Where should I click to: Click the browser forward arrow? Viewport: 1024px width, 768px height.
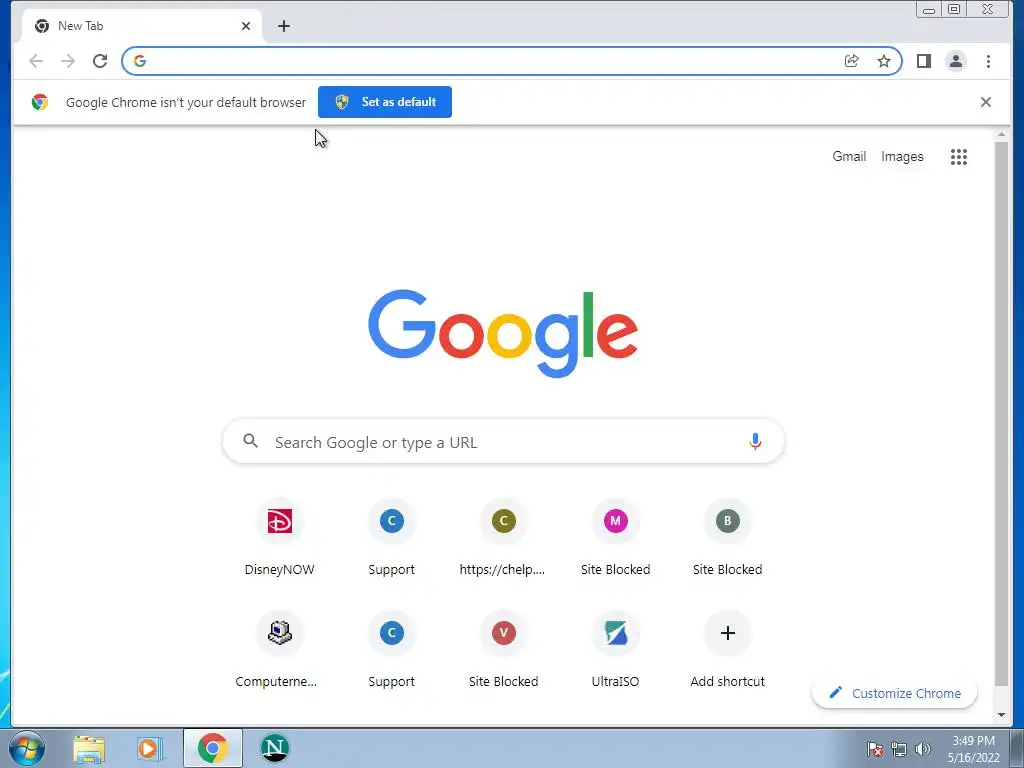[68, 61]
